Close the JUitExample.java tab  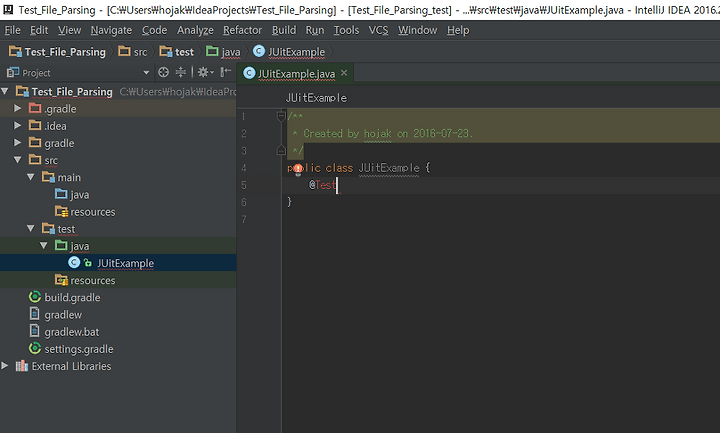(x=344, y=73)
